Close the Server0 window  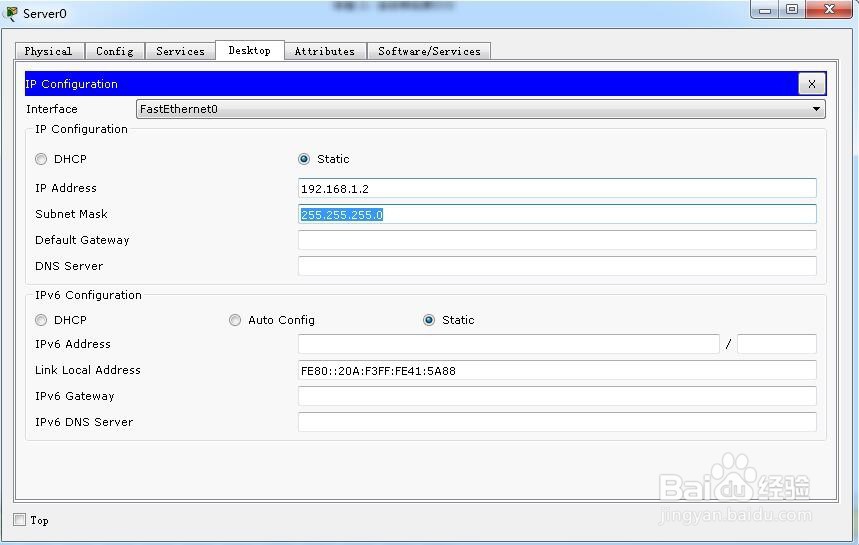[829, 9]
